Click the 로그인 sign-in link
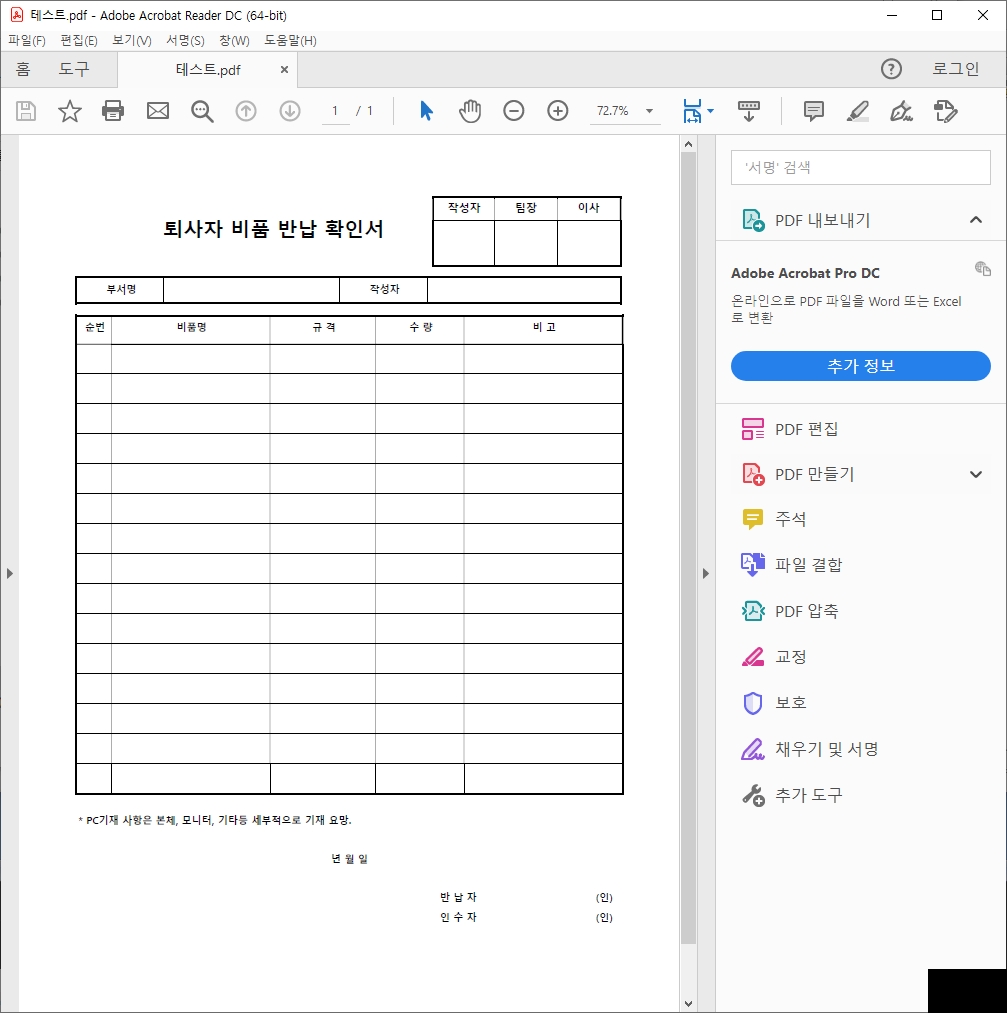This screenshot has width=1007, height=1013. (x=955, y=68)
